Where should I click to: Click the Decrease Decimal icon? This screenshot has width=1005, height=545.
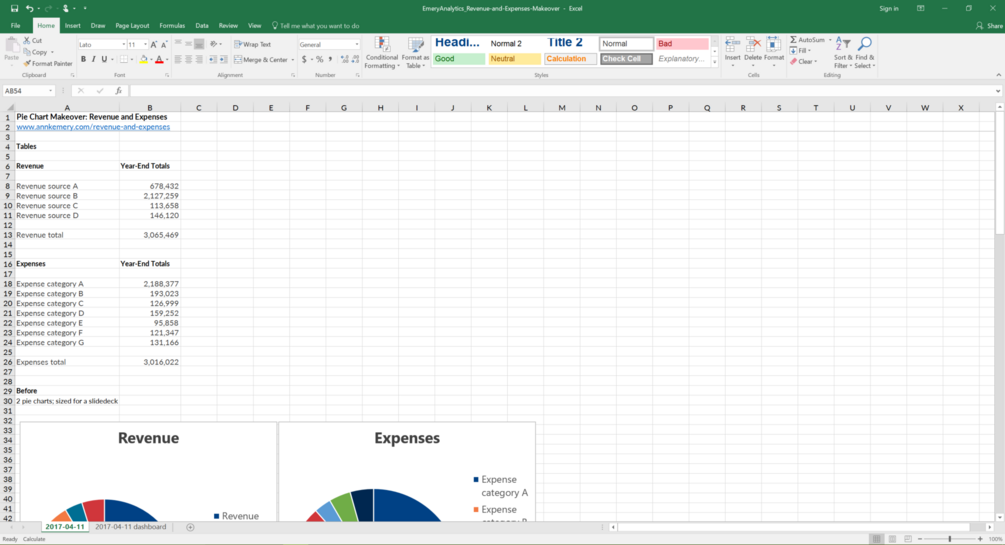355,60
